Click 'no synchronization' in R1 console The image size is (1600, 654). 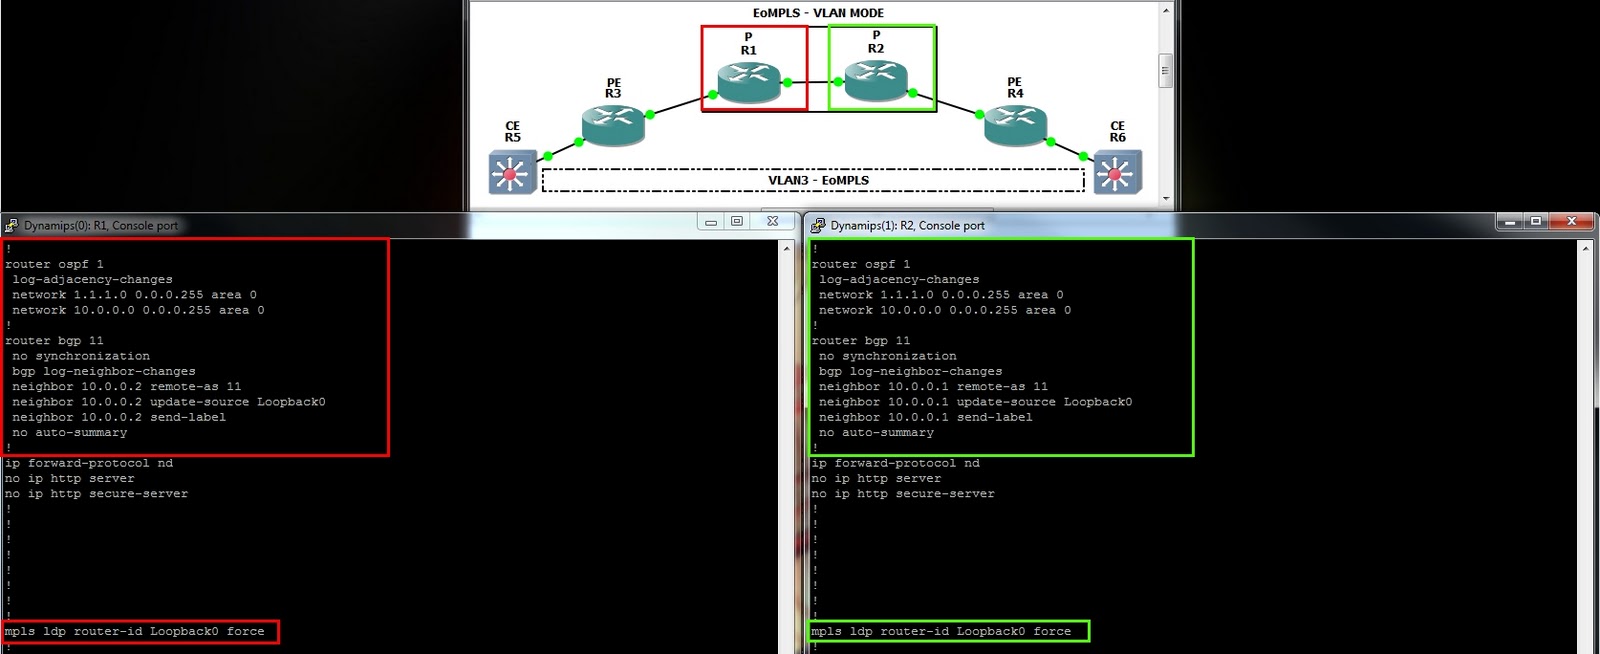[x=81, y=356]
